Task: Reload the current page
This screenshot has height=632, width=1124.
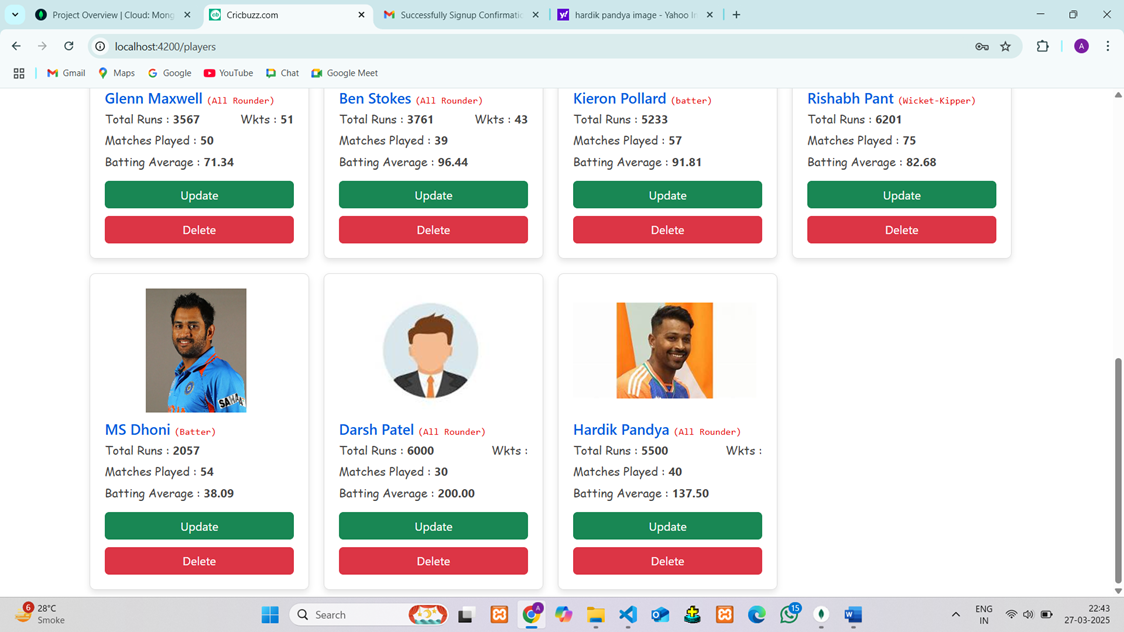Action: pyautogui.click(x=69, y=46)
